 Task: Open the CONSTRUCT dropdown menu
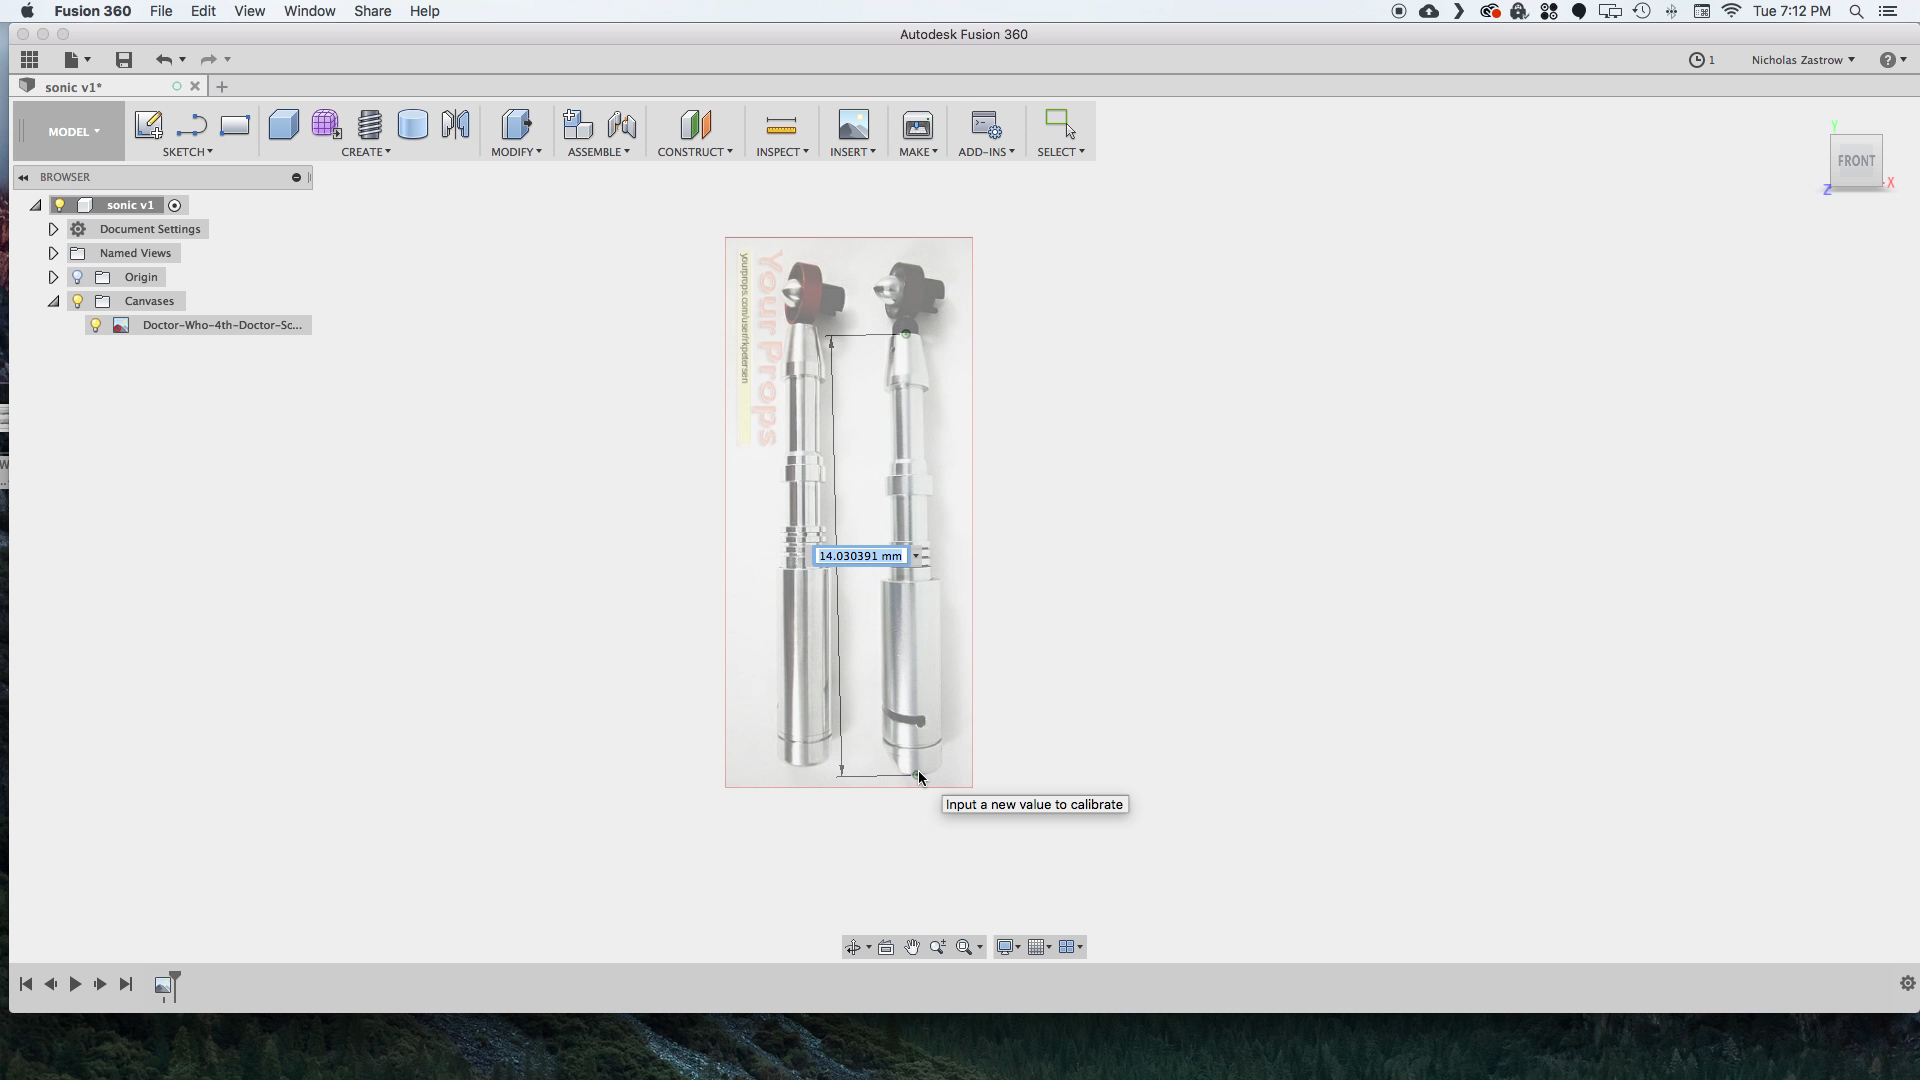click(695, 152)
